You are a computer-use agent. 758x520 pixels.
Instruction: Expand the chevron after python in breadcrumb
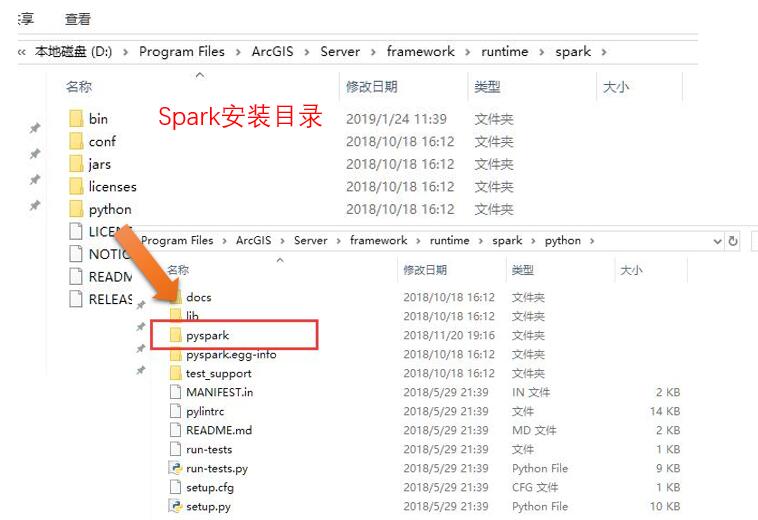coord(592,241)
